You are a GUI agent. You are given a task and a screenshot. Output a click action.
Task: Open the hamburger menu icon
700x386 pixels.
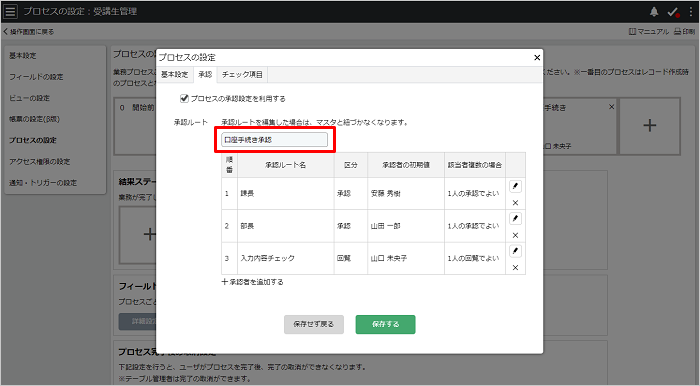pos(10,11)
